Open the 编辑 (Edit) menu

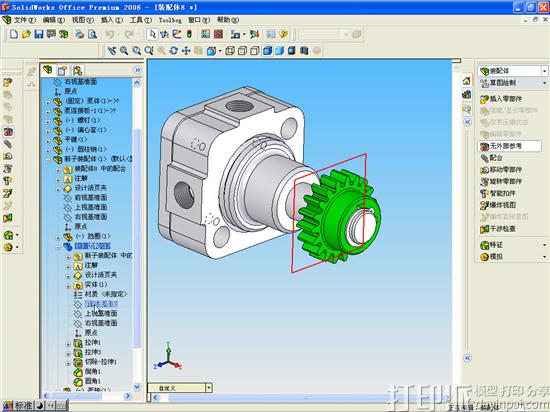54,20
